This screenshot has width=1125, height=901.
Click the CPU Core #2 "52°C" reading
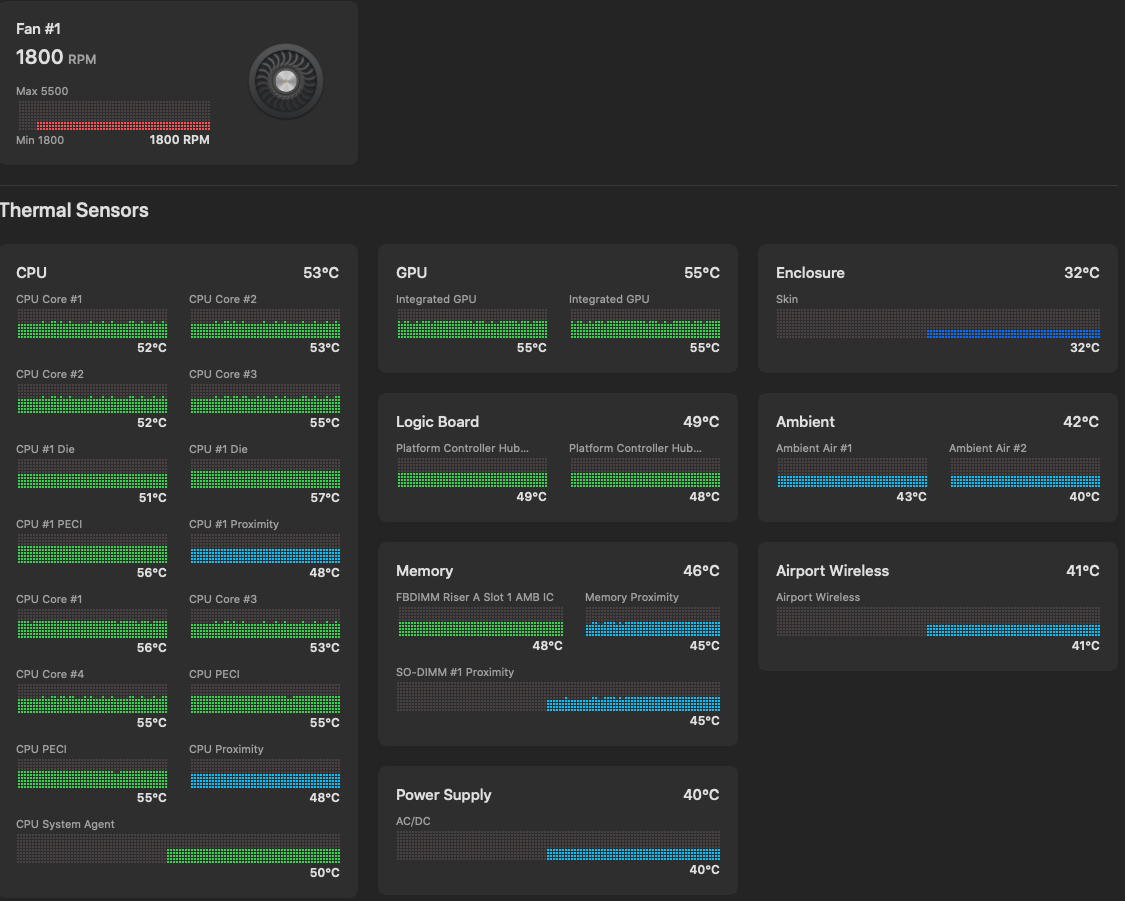(x=151, y=423)
